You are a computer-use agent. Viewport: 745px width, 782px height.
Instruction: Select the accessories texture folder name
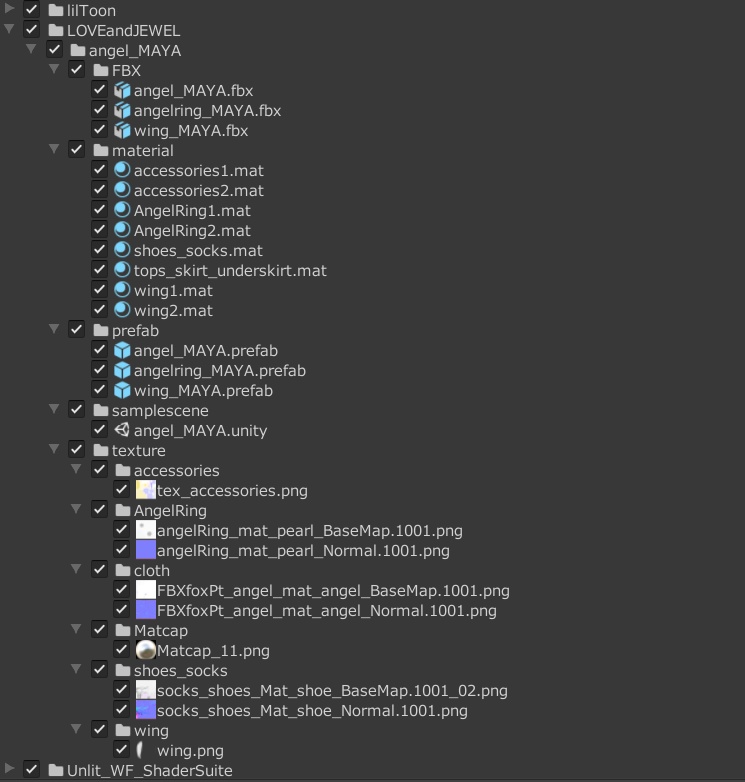pos(177,471)
